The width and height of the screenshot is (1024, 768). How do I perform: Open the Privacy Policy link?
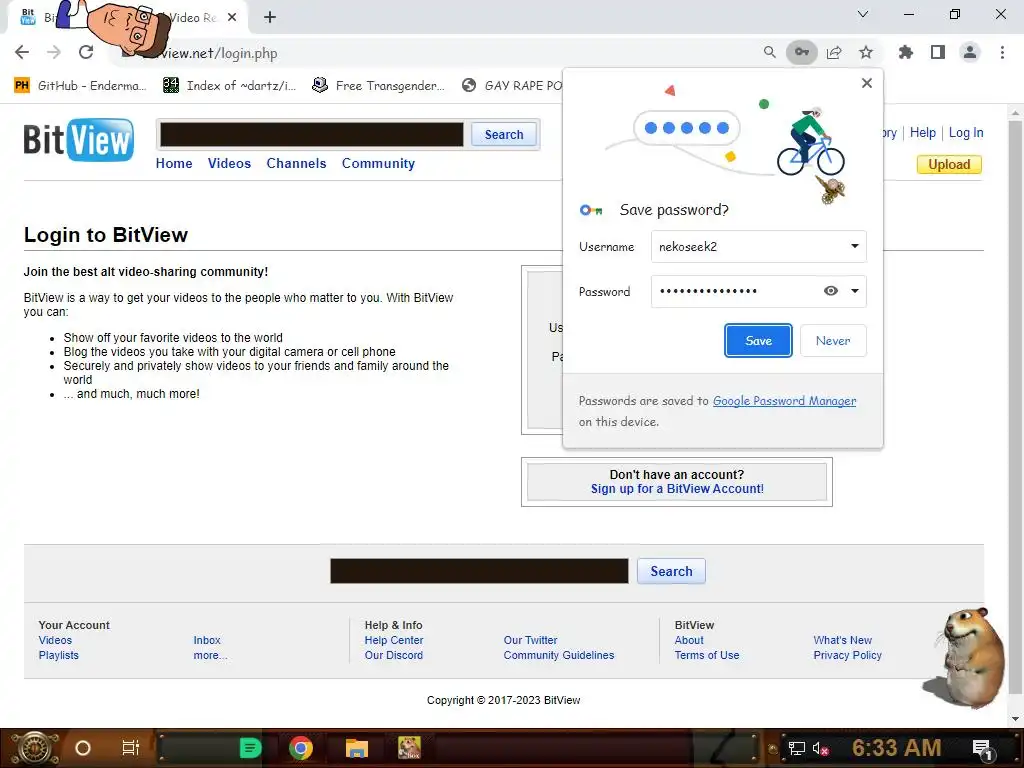(847, 655)
